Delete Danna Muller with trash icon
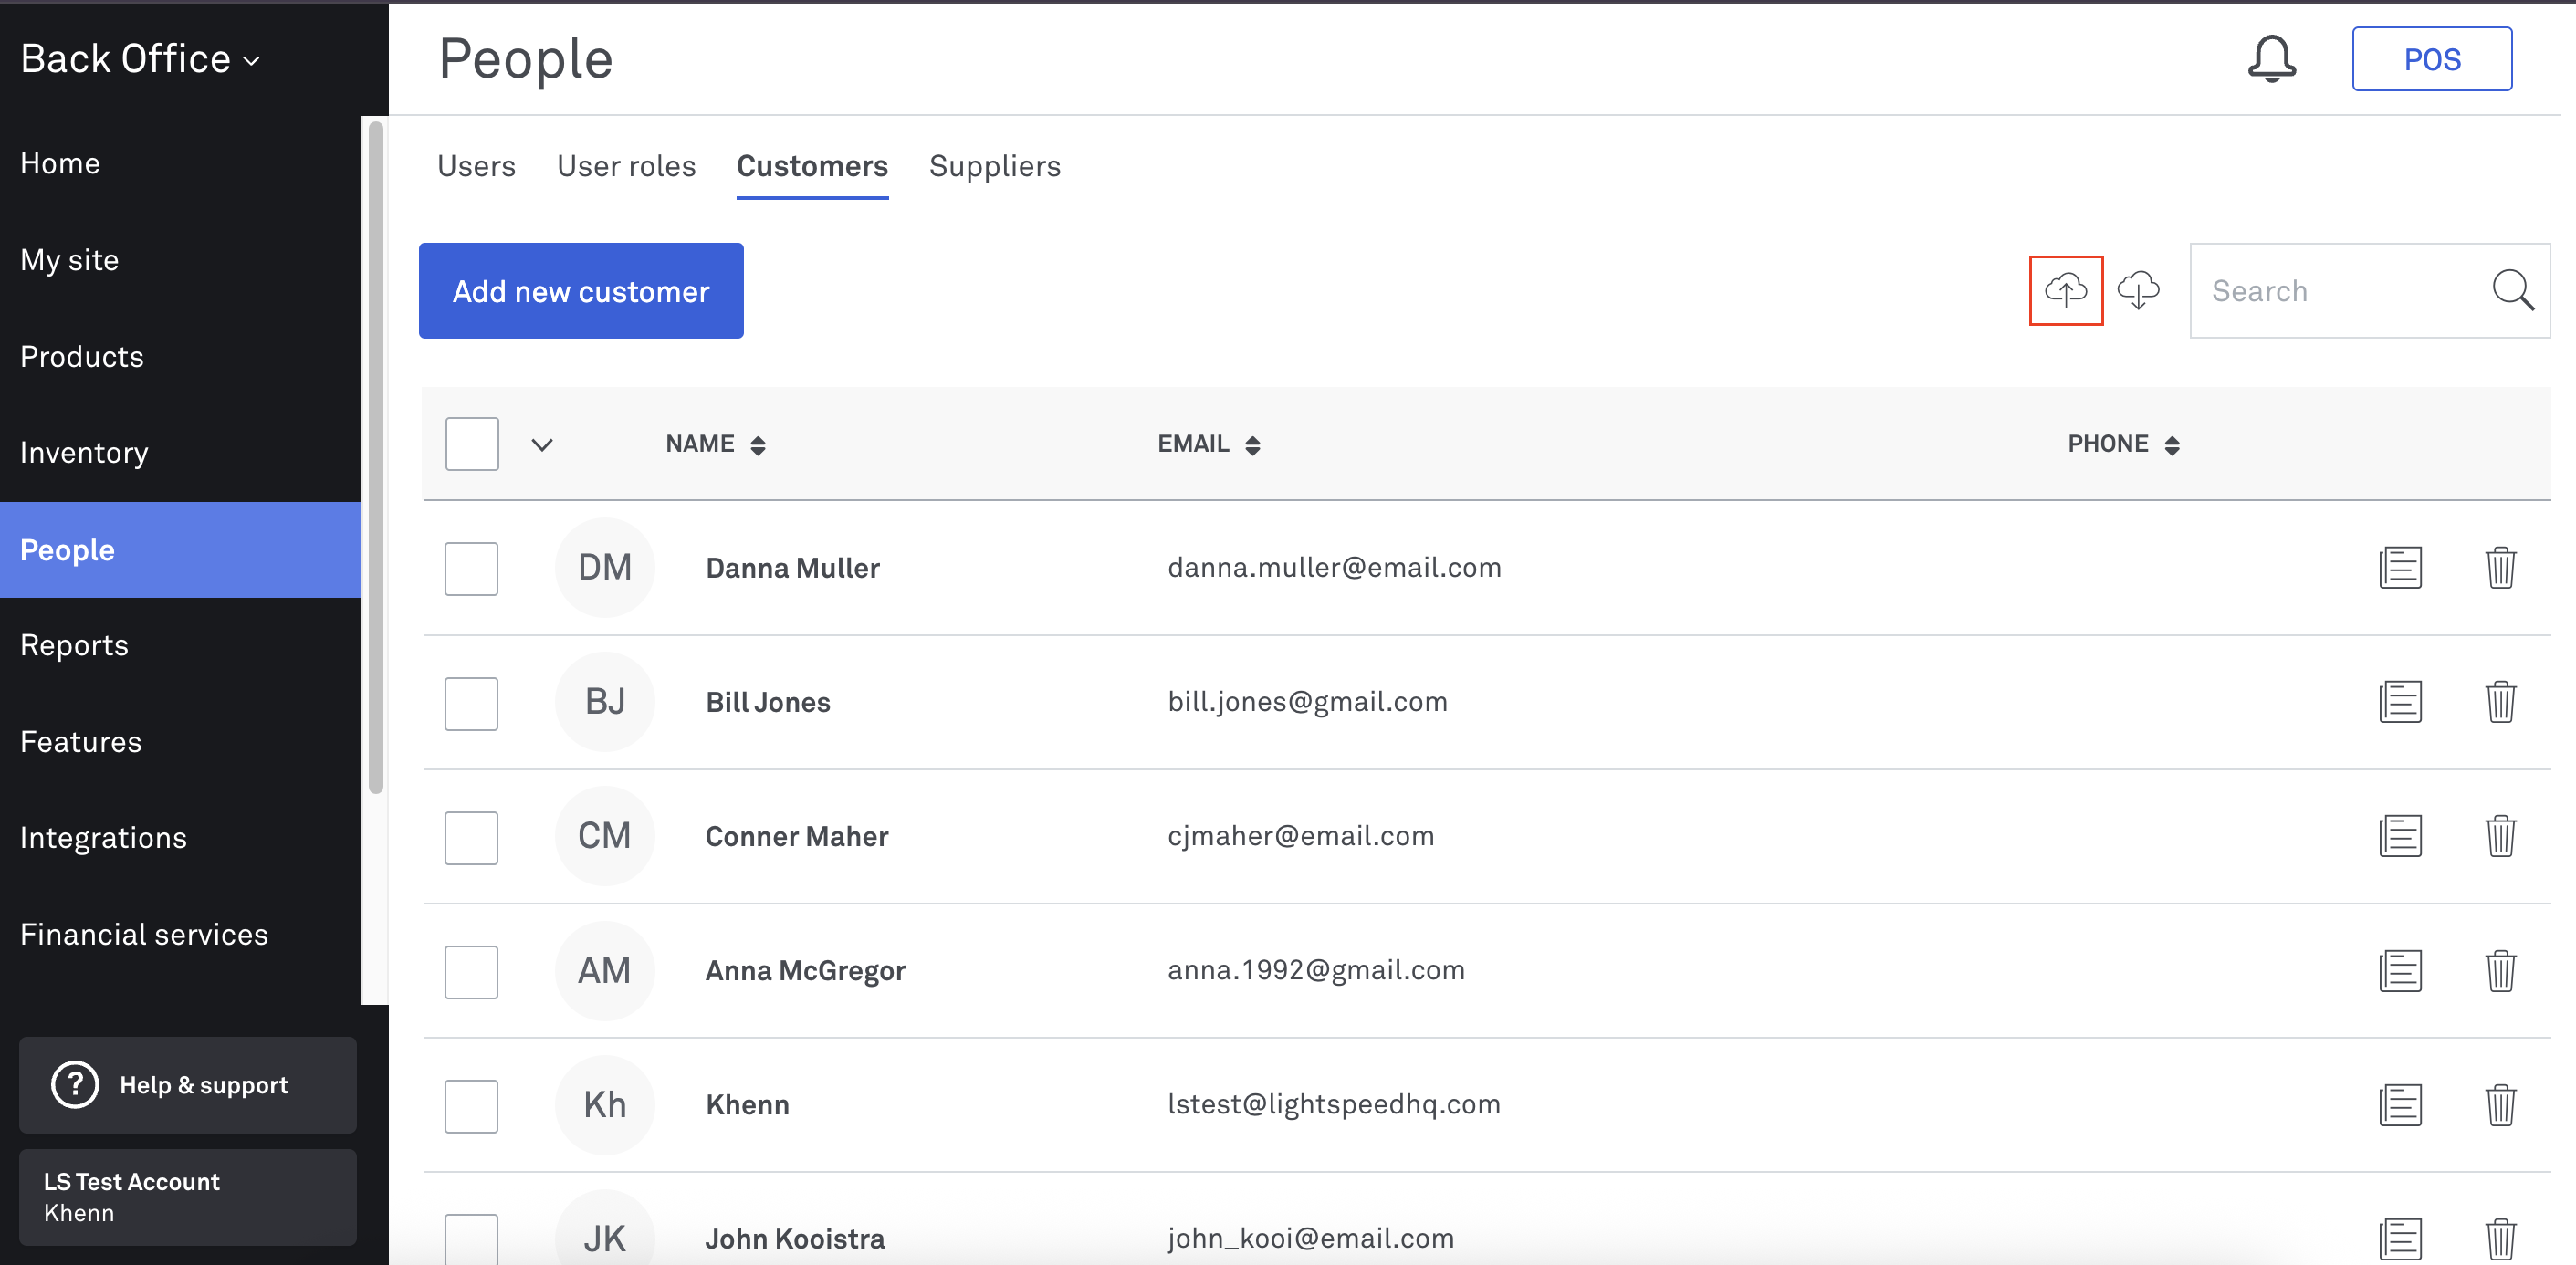 coord(2500,568)
